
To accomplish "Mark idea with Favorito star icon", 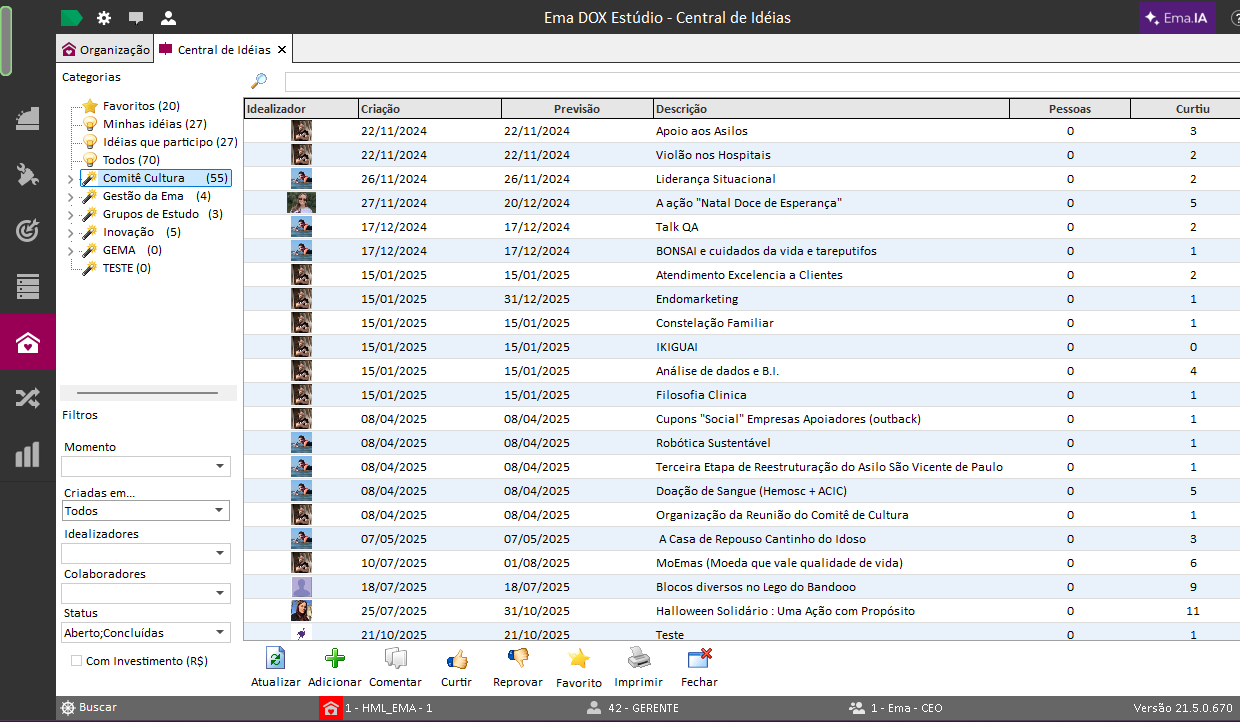I will tap(579, 659).
